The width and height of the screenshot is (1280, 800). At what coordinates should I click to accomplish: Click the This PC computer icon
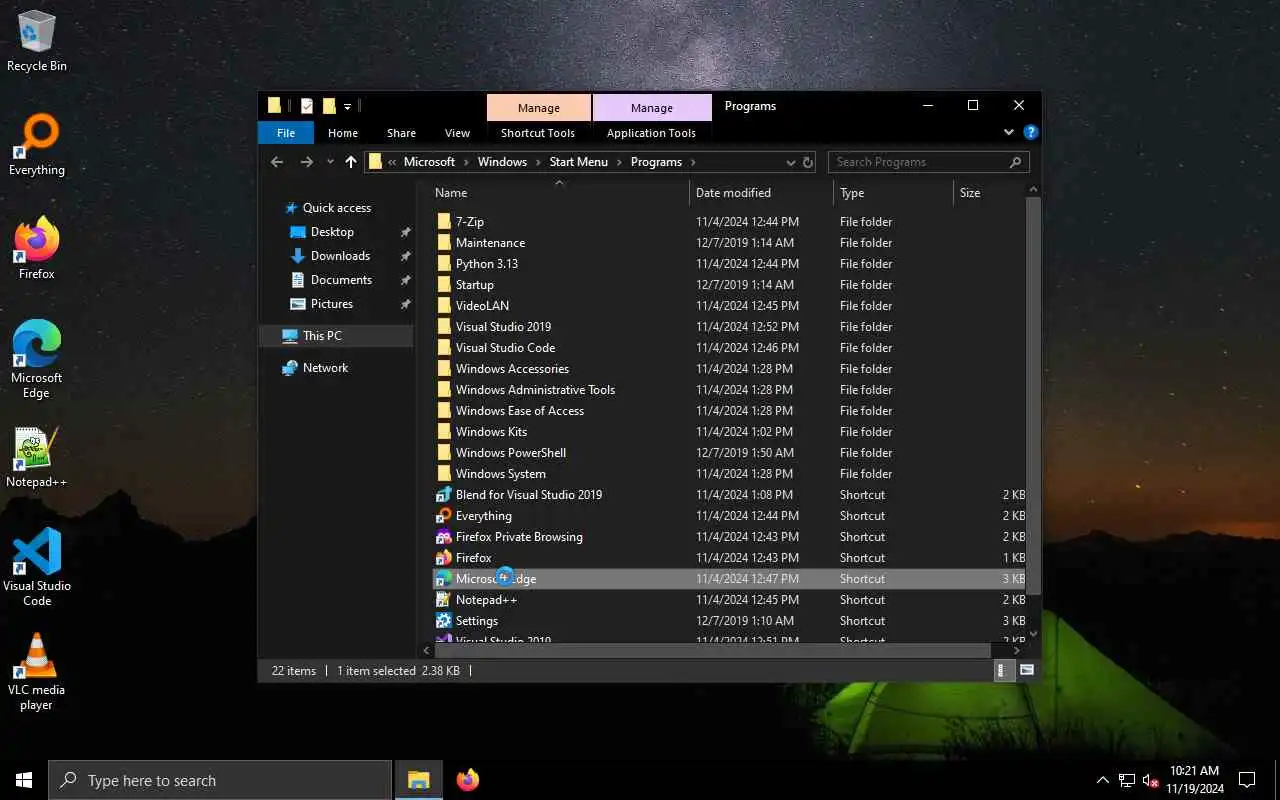coord(290,336)
